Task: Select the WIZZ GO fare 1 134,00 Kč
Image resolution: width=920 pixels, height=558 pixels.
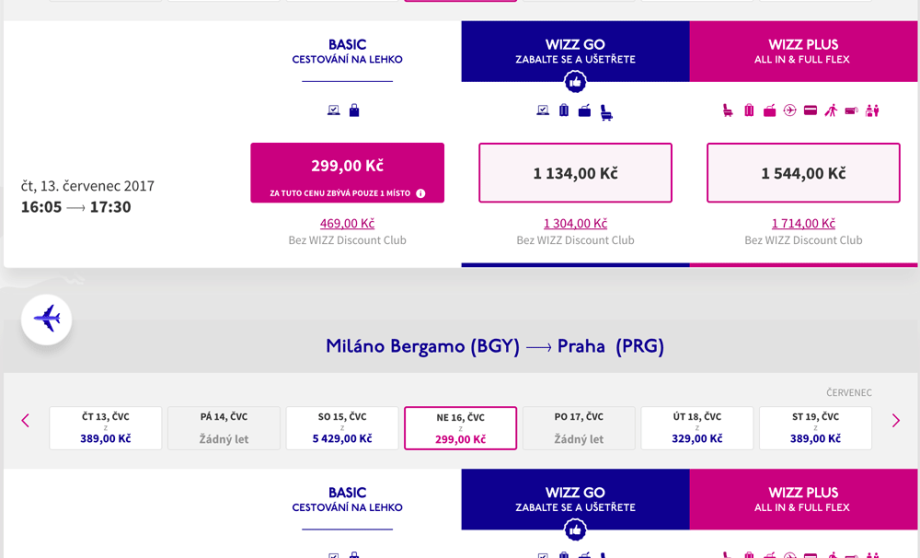Action: [575, 173]
